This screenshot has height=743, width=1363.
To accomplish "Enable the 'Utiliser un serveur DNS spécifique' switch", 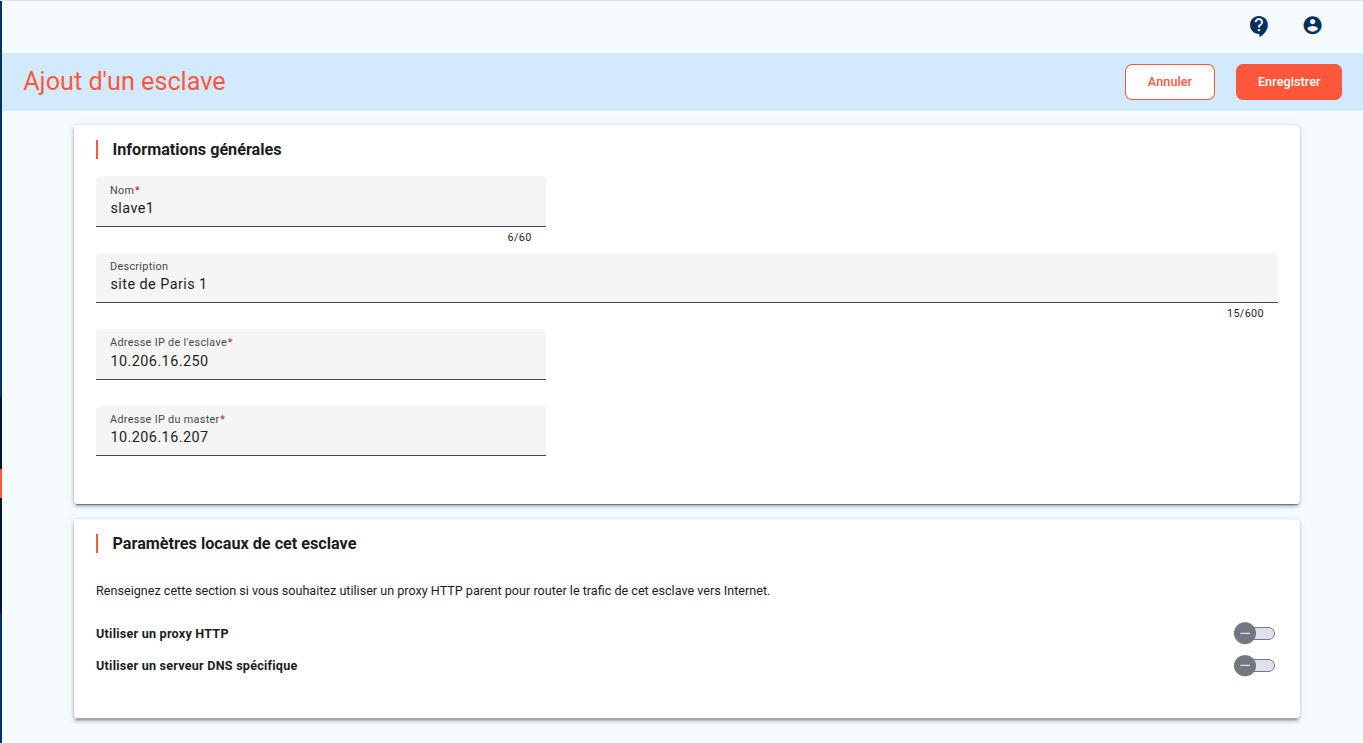I will [1254, 665].
